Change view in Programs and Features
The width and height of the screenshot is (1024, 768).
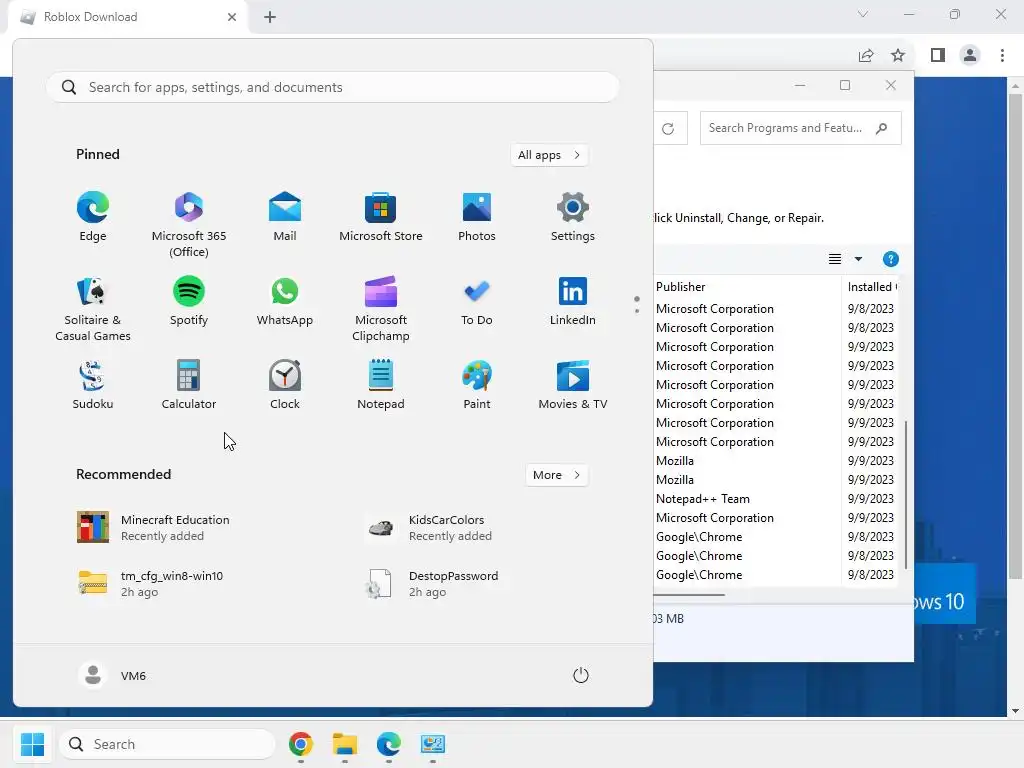click(835, 259)
